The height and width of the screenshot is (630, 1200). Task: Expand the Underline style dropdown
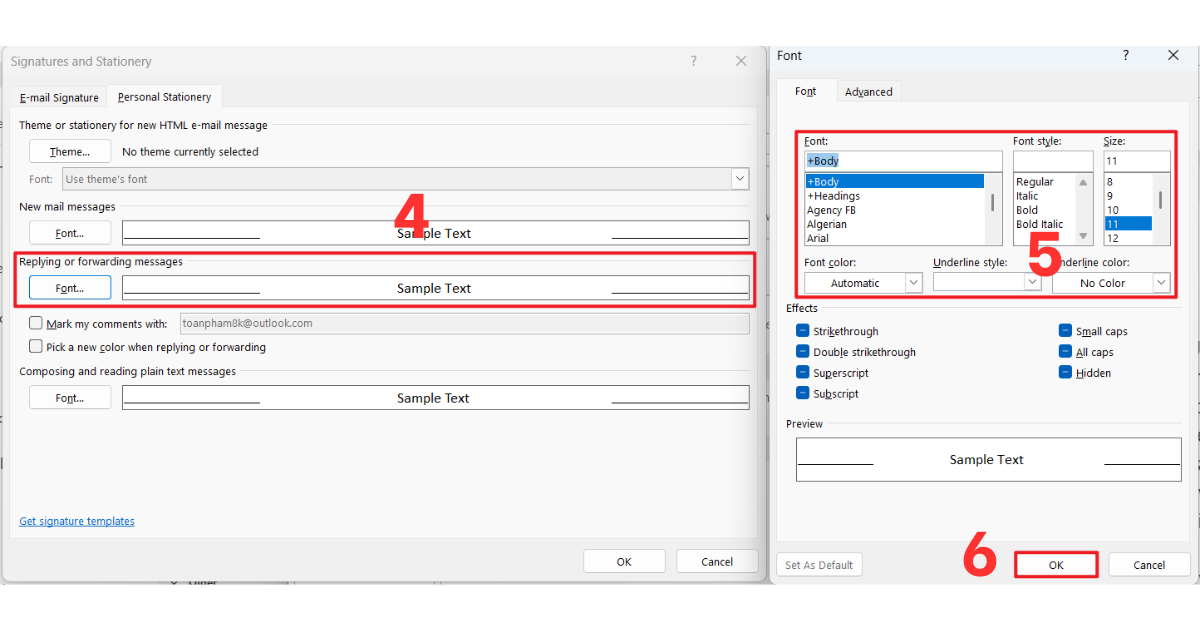[x=987, y=283]
